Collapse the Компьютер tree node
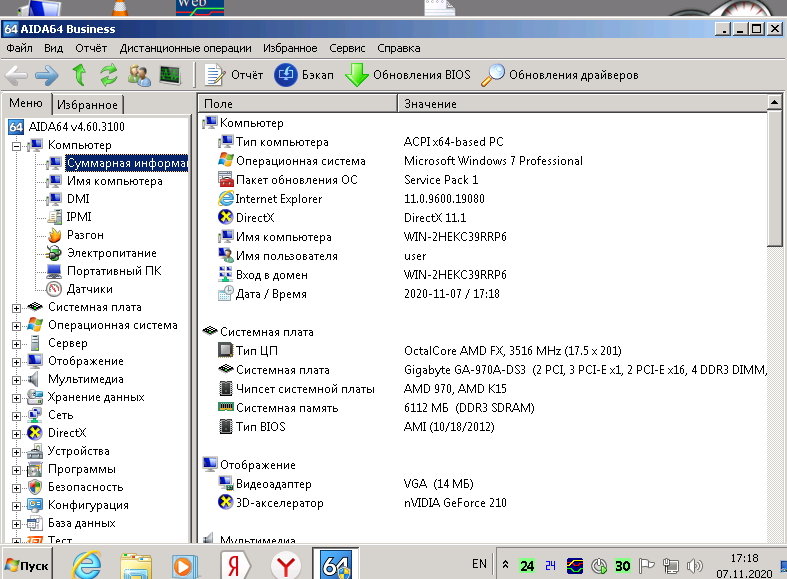The width and height of the screenshot is (787, 579). [x=17, y=146]
